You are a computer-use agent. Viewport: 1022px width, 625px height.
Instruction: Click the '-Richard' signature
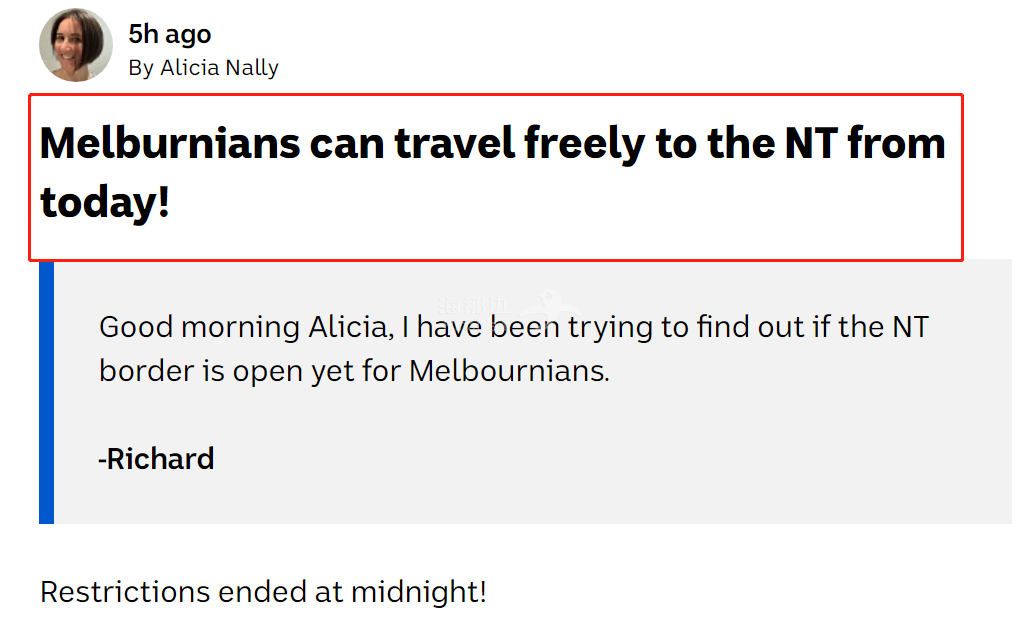point(156,459)
